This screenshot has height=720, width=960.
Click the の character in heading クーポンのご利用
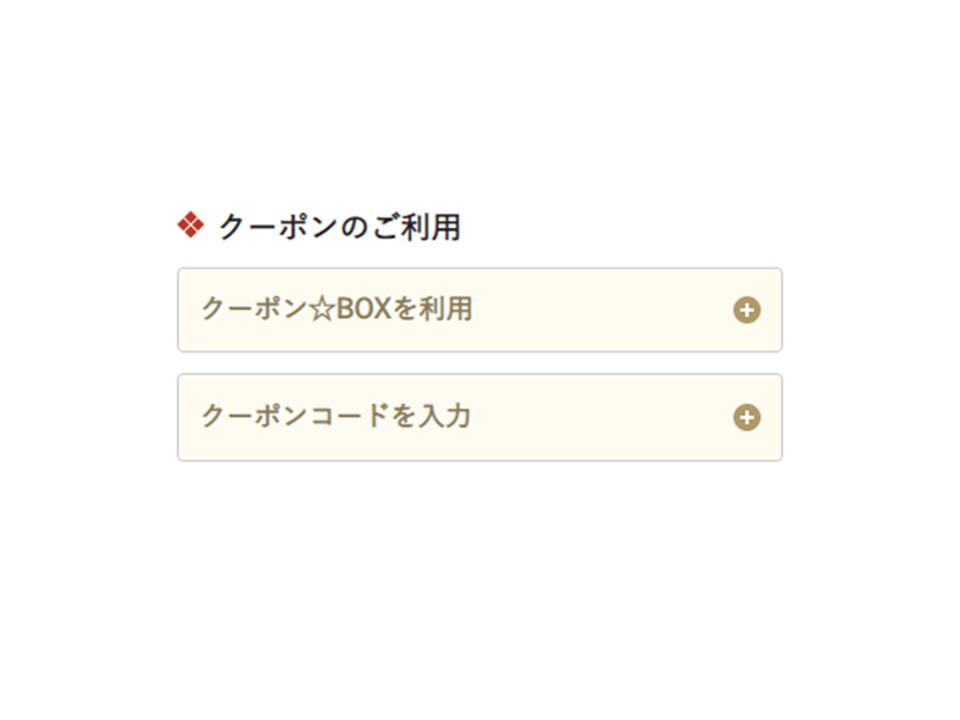click(354, 228)
